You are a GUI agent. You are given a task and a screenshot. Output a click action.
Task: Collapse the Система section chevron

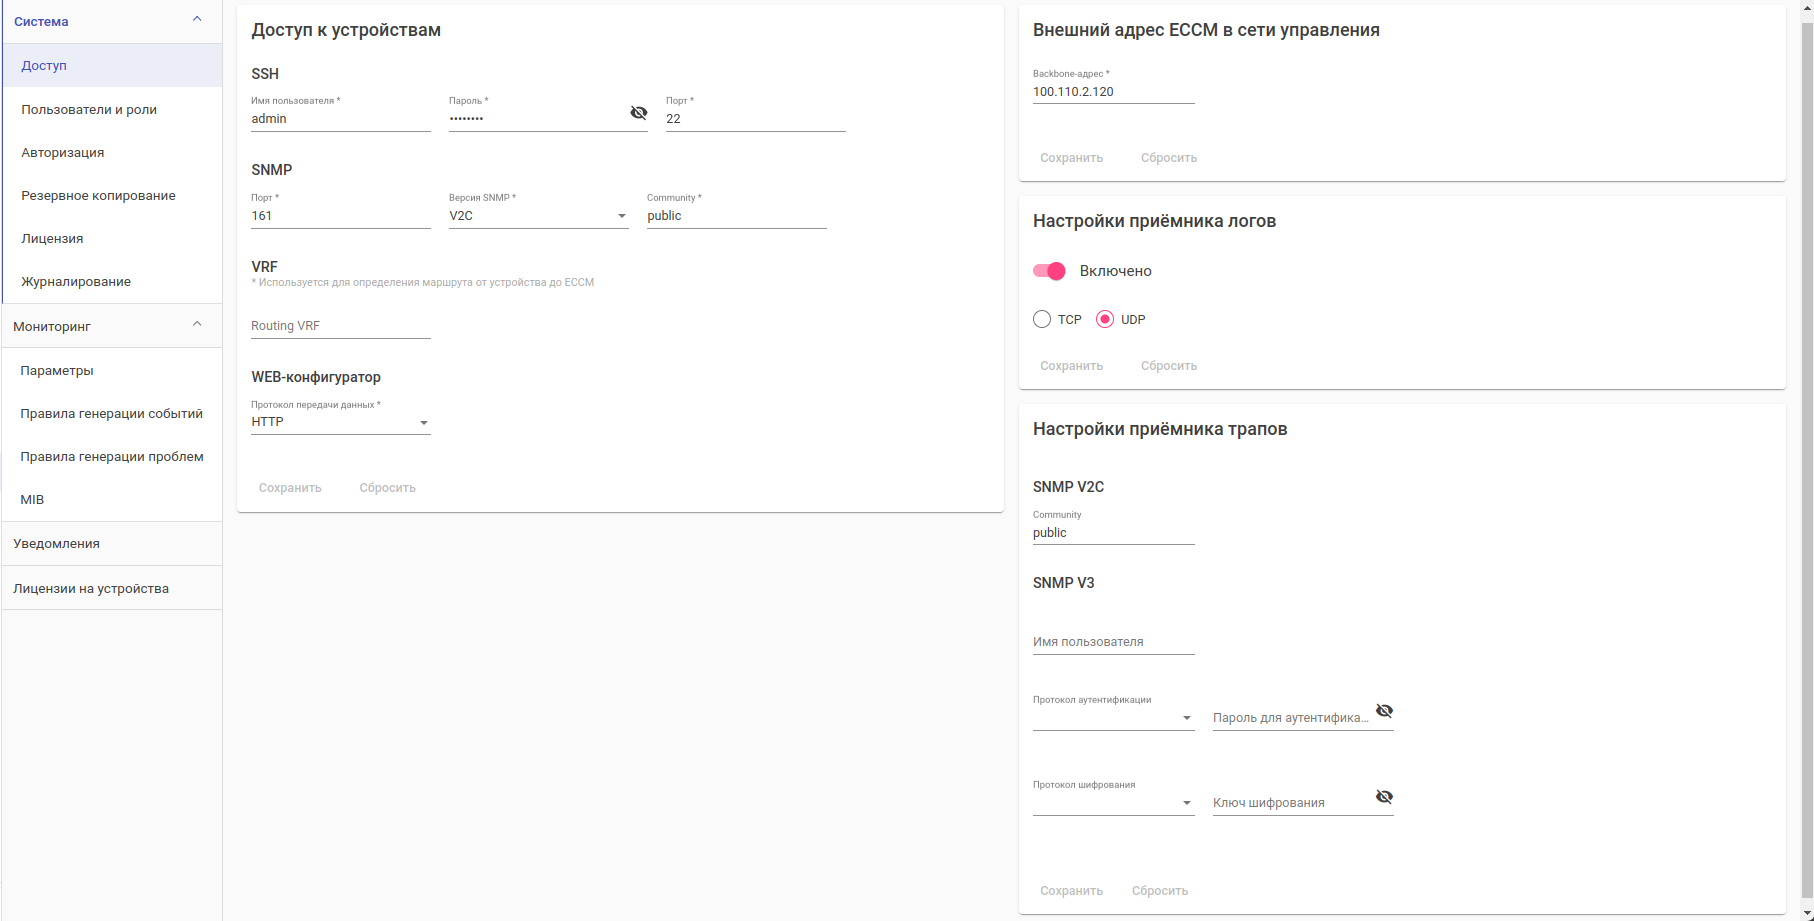197,19
